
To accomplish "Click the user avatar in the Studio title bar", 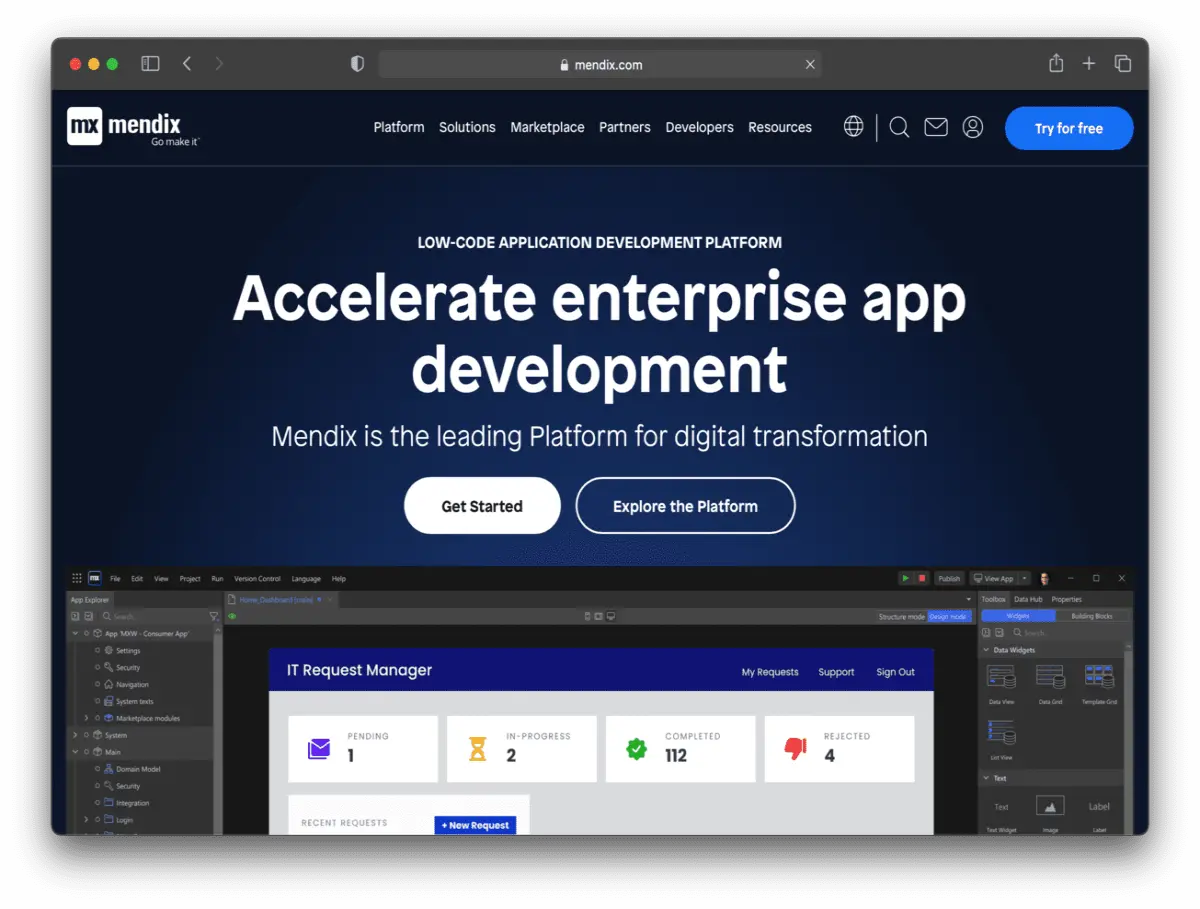I will click(x=1044, y=578).
